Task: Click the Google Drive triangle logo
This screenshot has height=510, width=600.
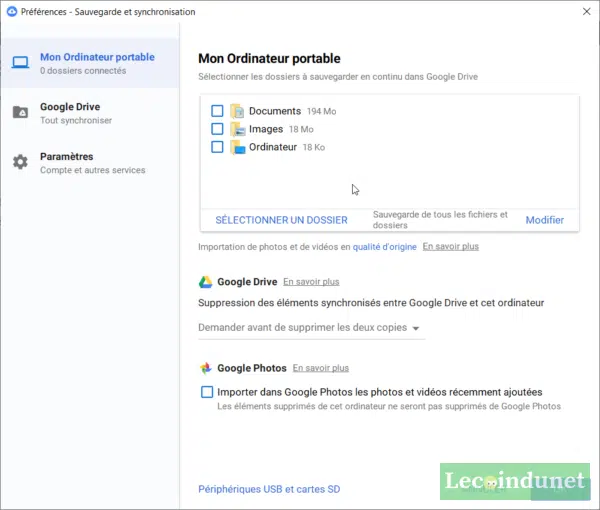Action: click(205, 282)
